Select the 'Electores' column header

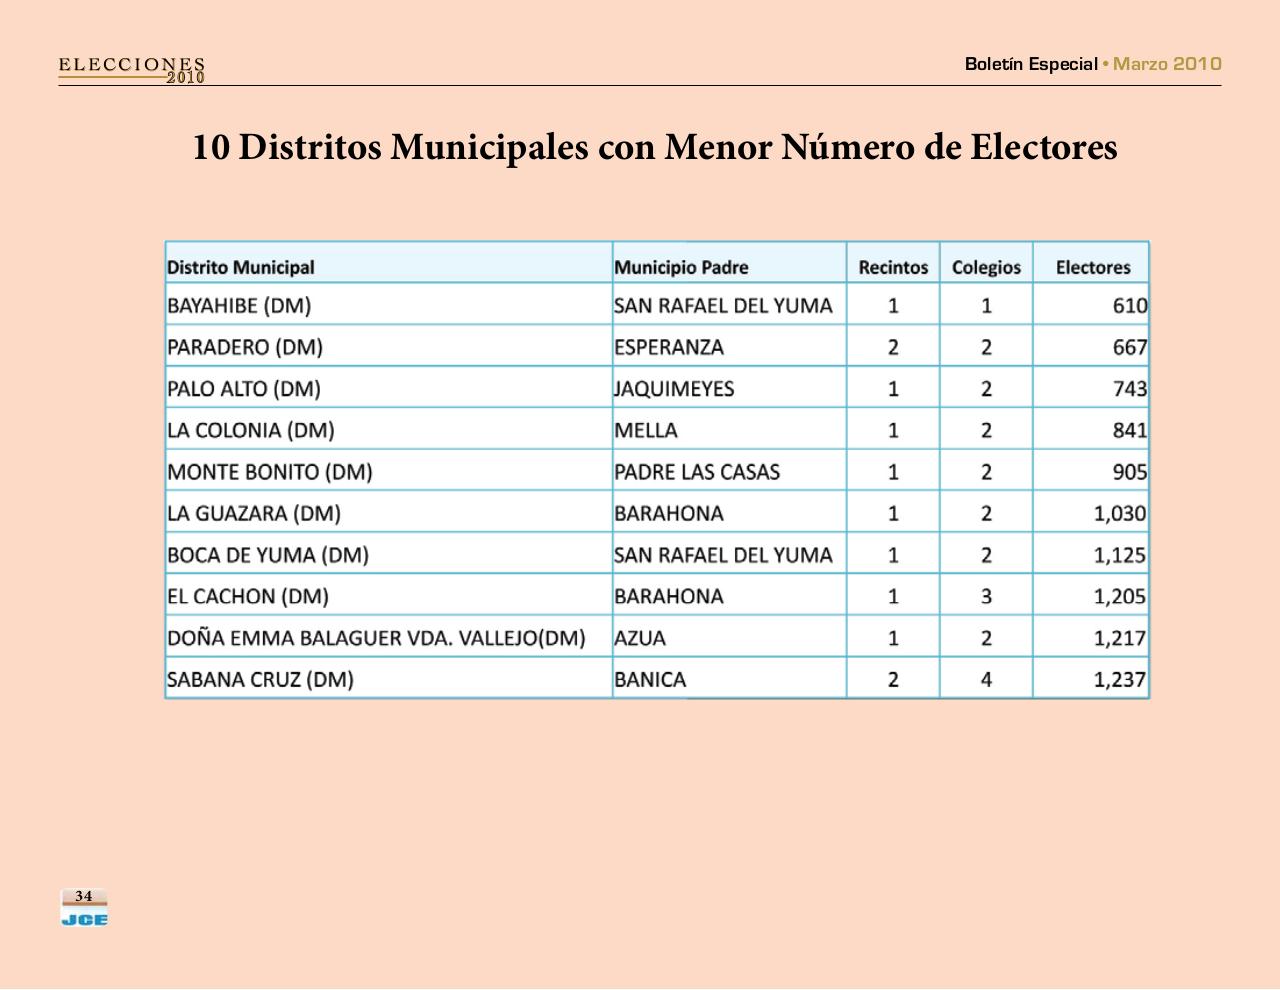point(1091,266)
